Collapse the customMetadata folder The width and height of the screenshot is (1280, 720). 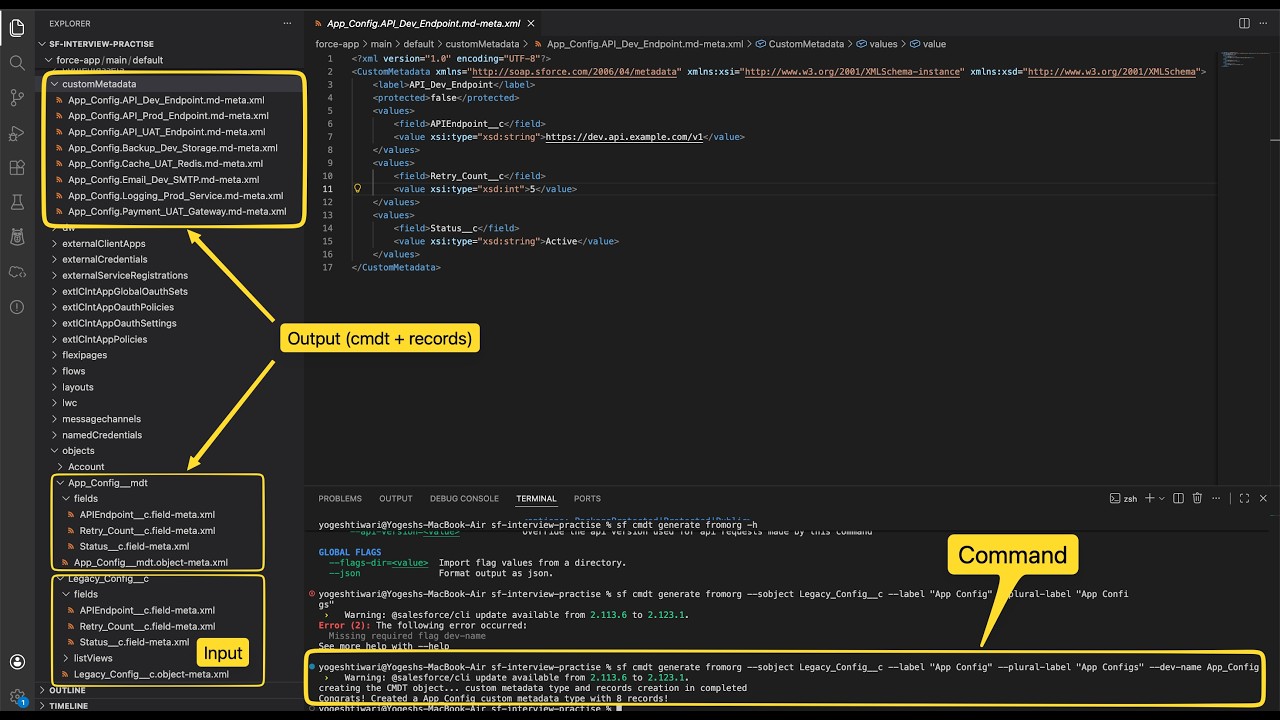pos(99,84)
